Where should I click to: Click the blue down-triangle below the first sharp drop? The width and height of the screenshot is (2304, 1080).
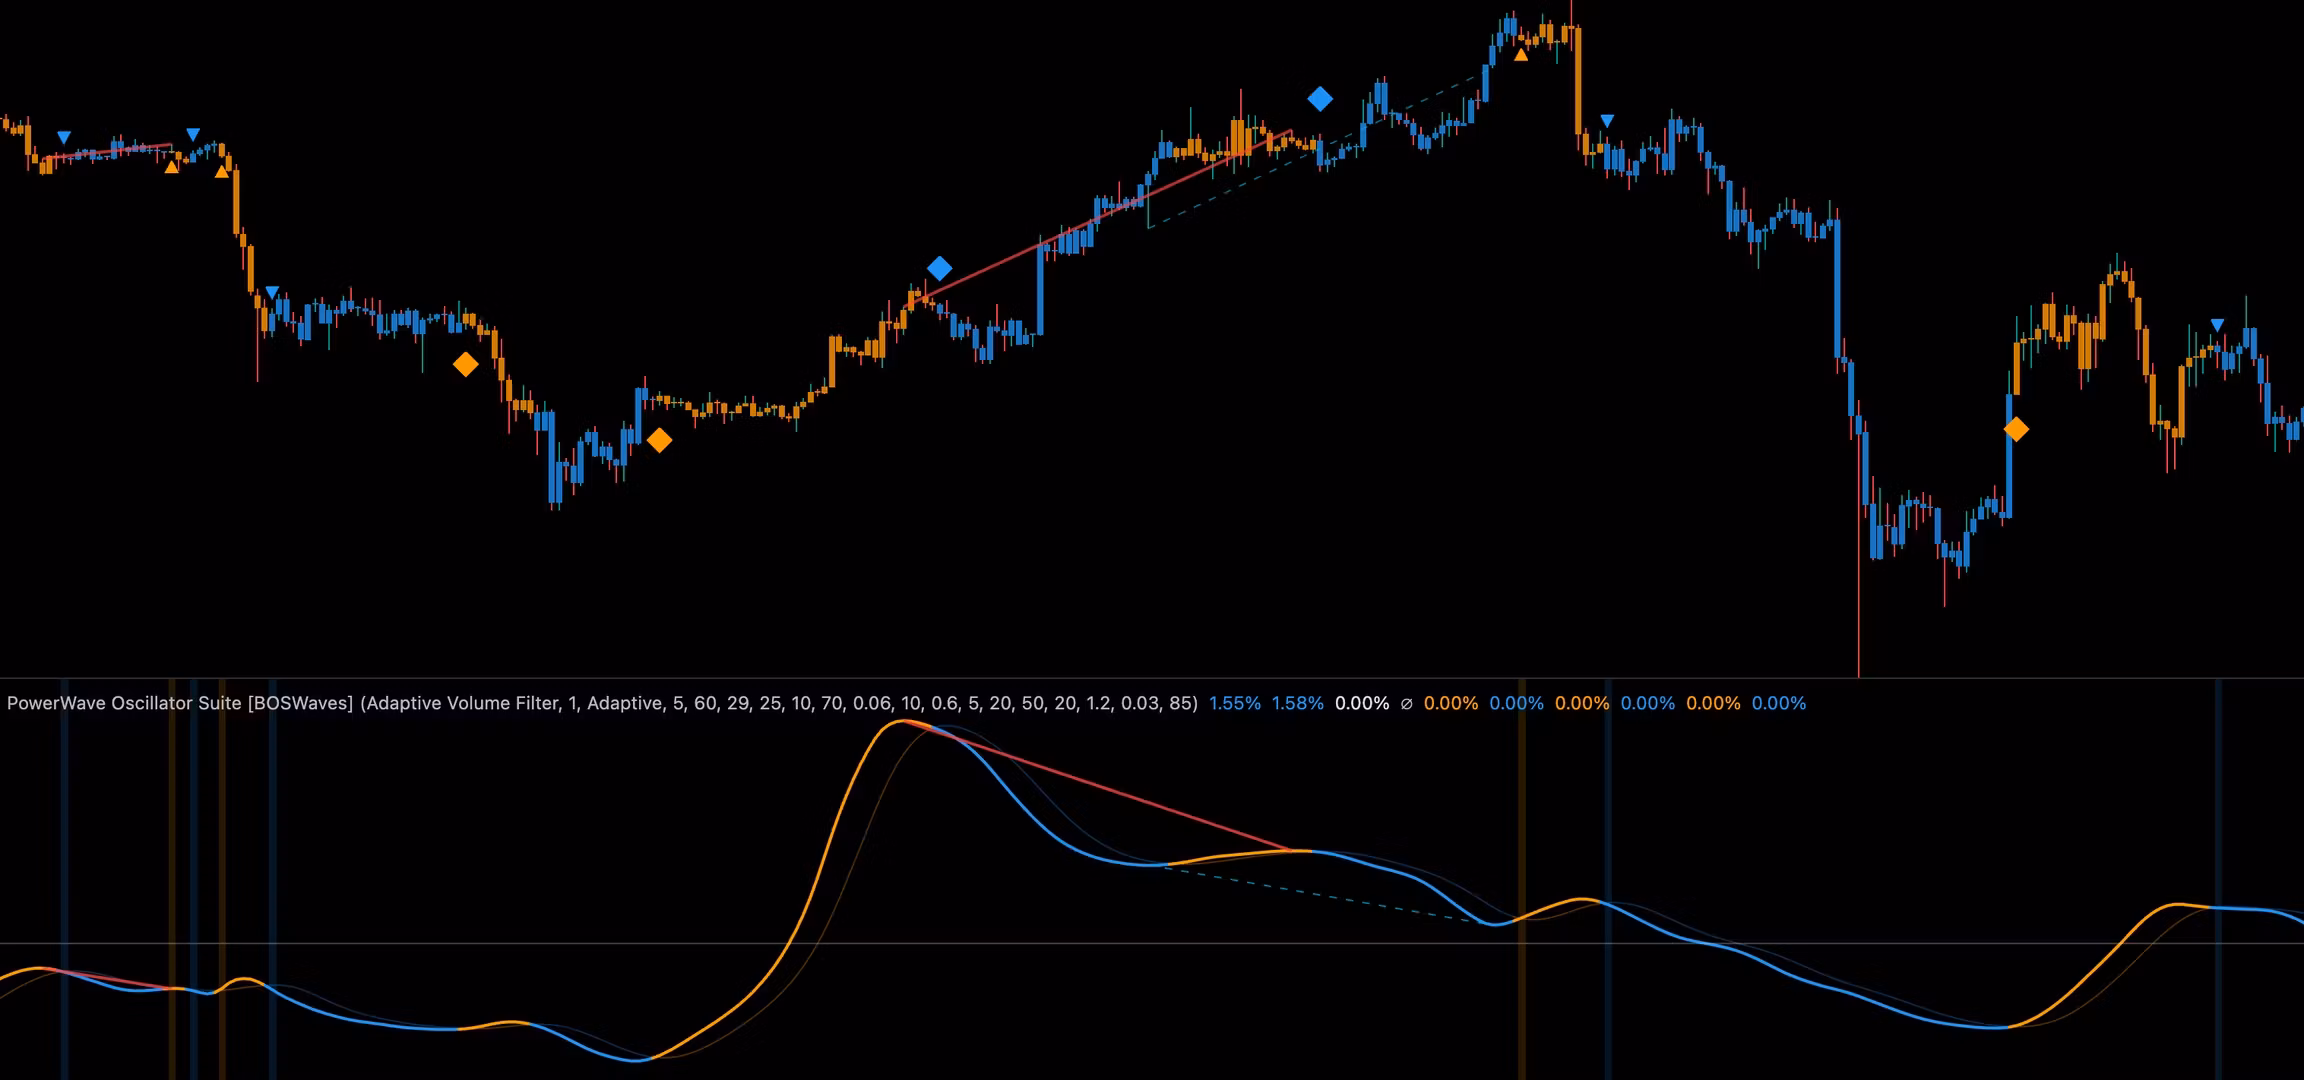(x=272, y=293)
